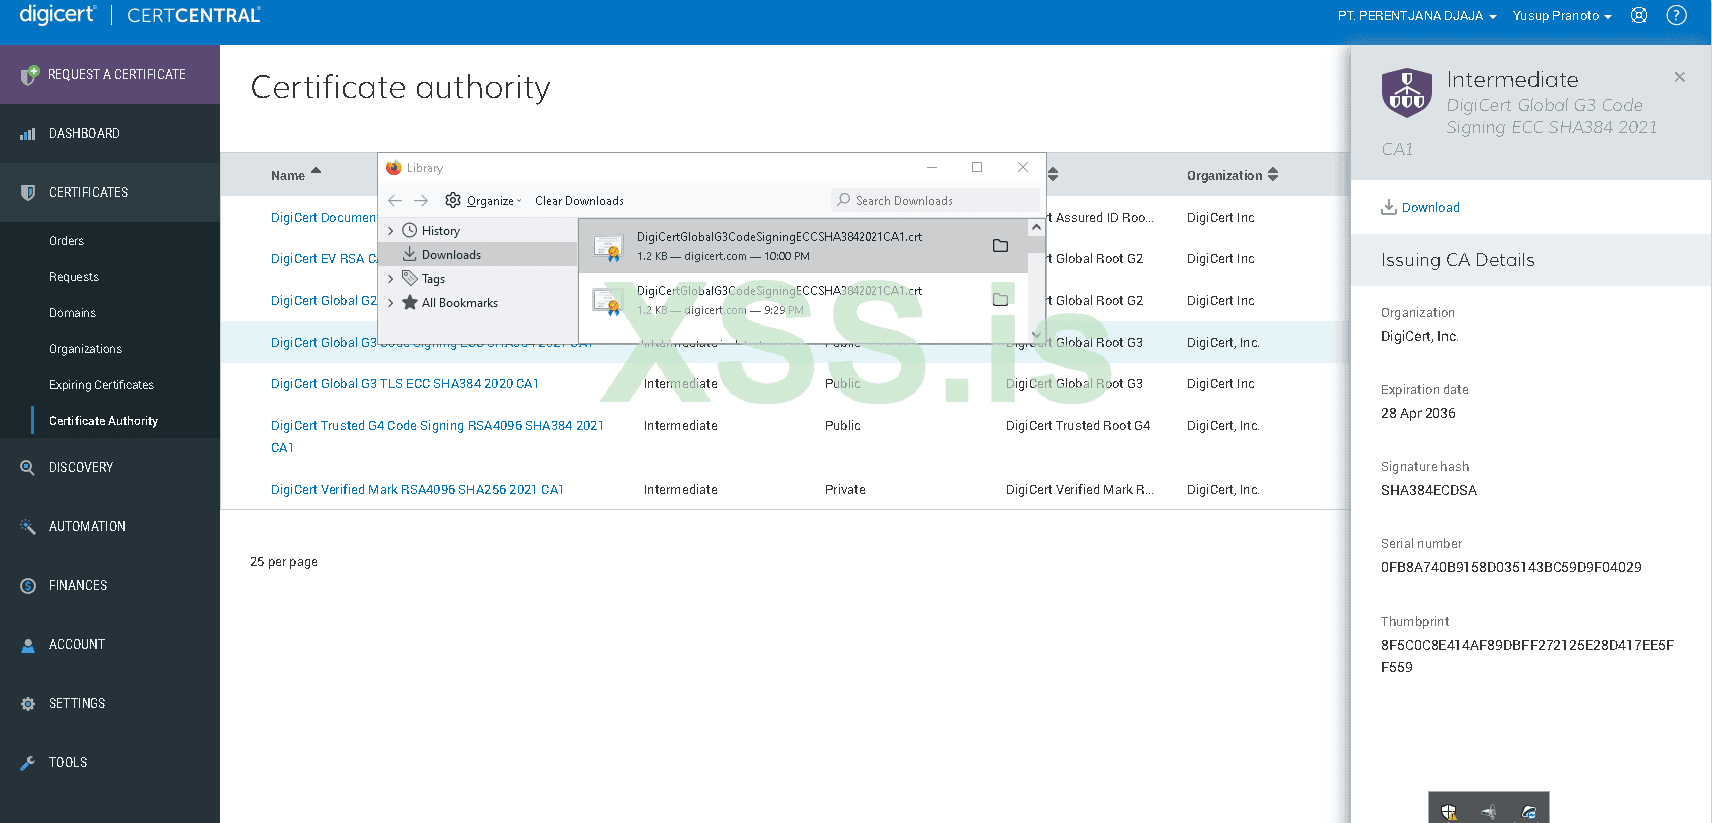Open Windows Security tray icon

[1449, 812]
